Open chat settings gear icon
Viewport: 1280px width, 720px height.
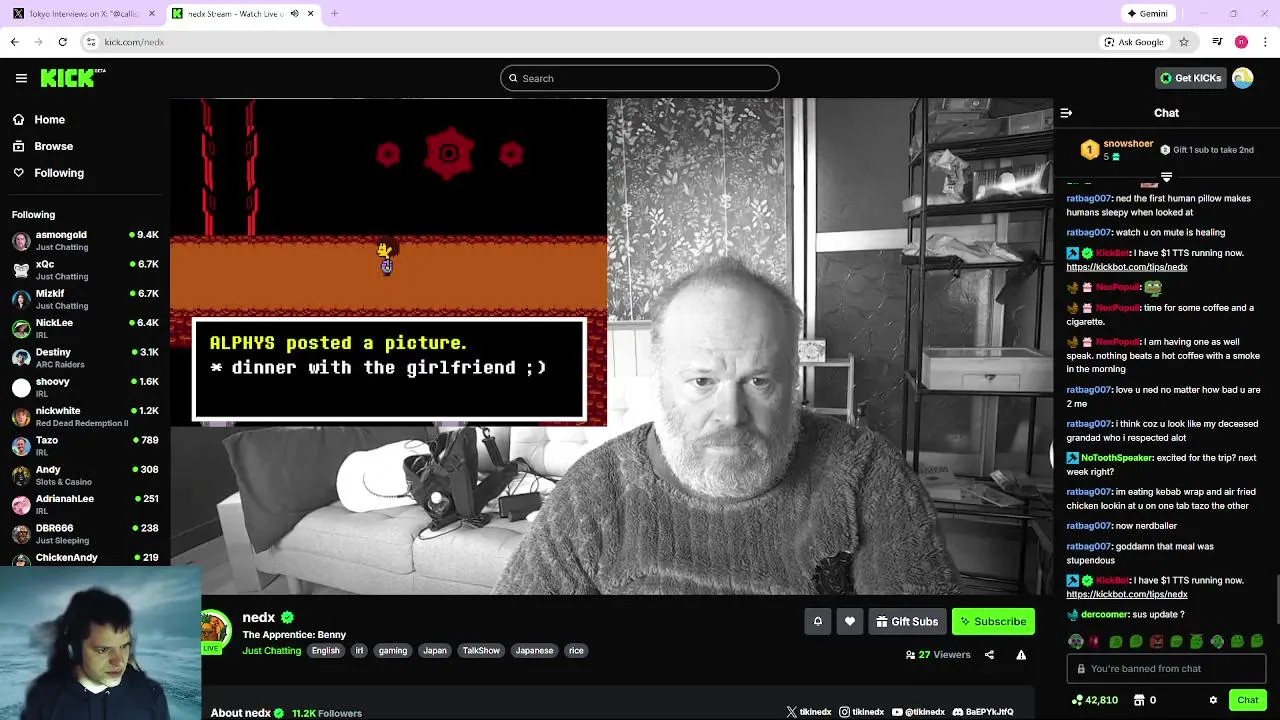pos(1213,700)
